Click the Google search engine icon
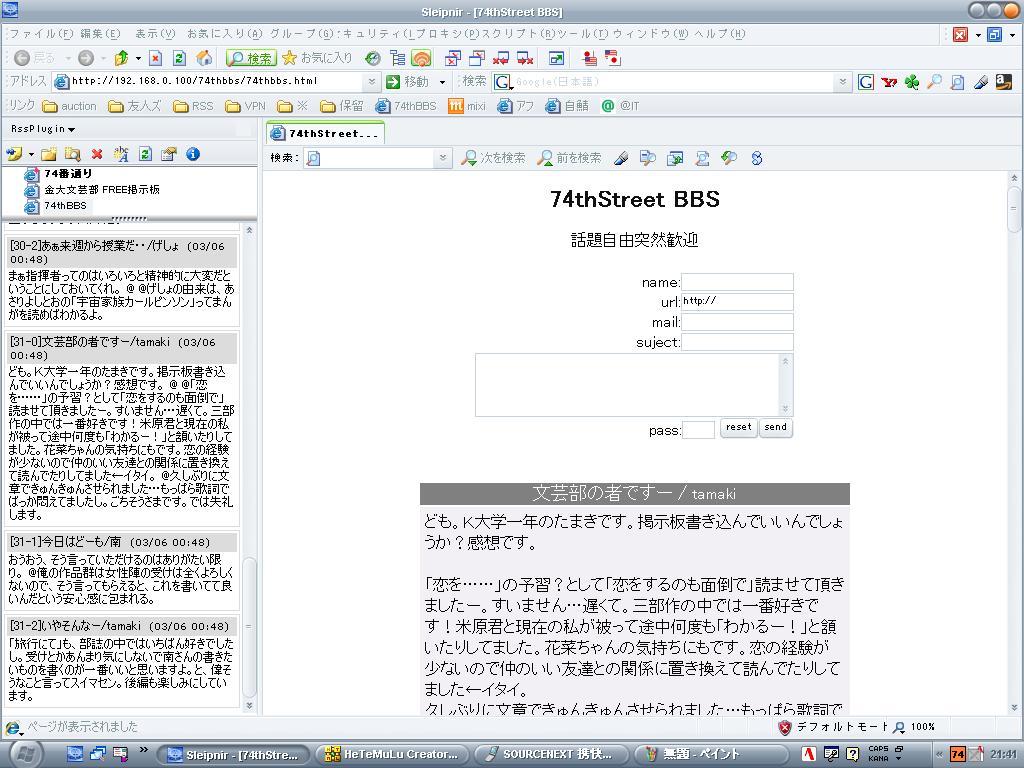 pos(866,82)
